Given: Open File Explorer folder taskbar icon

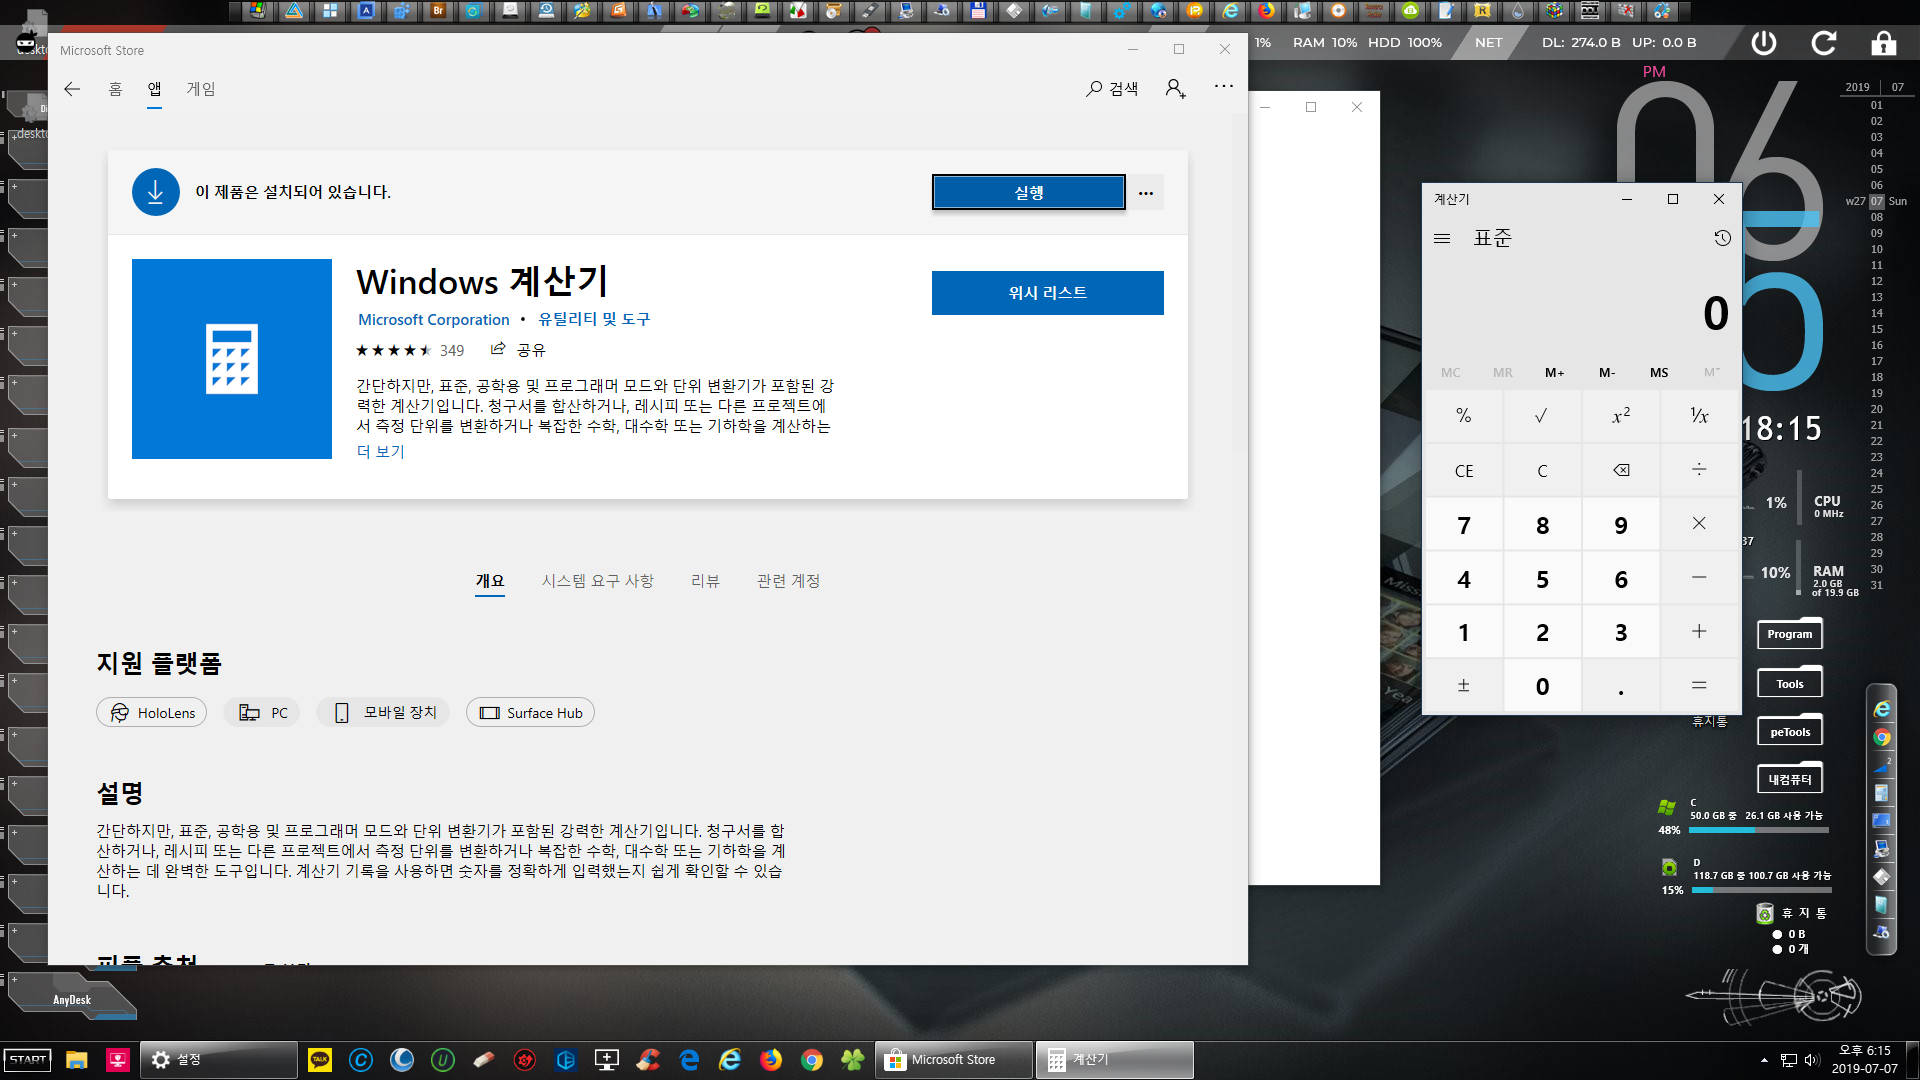Looking at the screenshot, I should pyautogui.click(x=77, y=1060).
